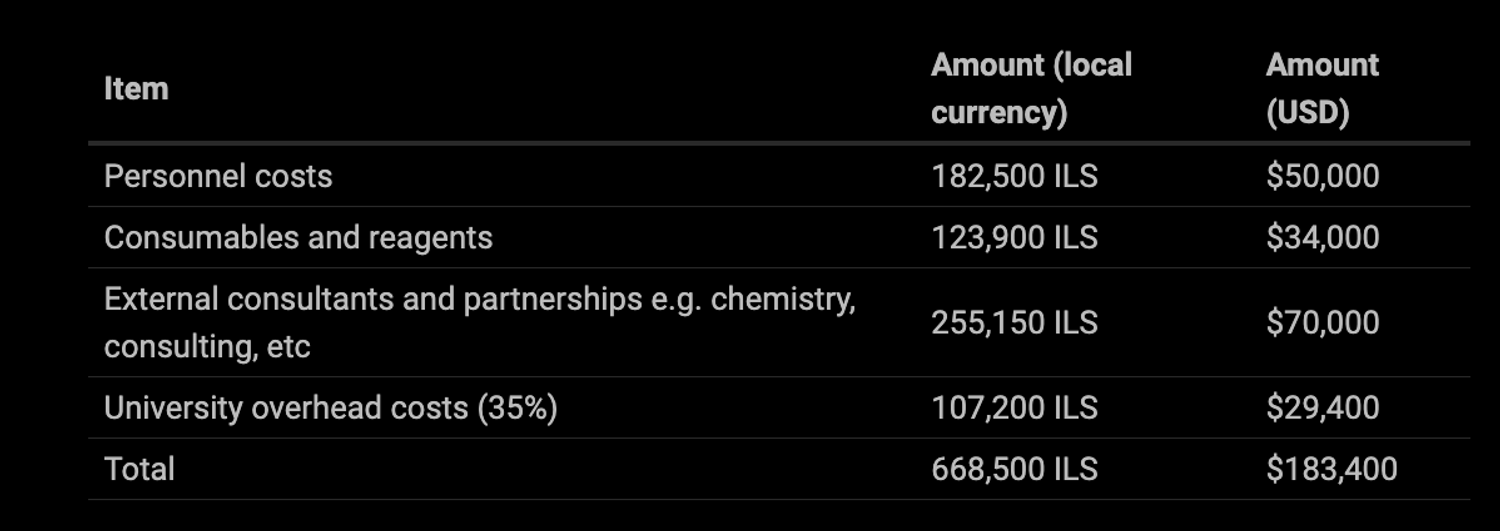Click the 182,500 ILS amount
1500x531 pixels.
click(1014, 176)
